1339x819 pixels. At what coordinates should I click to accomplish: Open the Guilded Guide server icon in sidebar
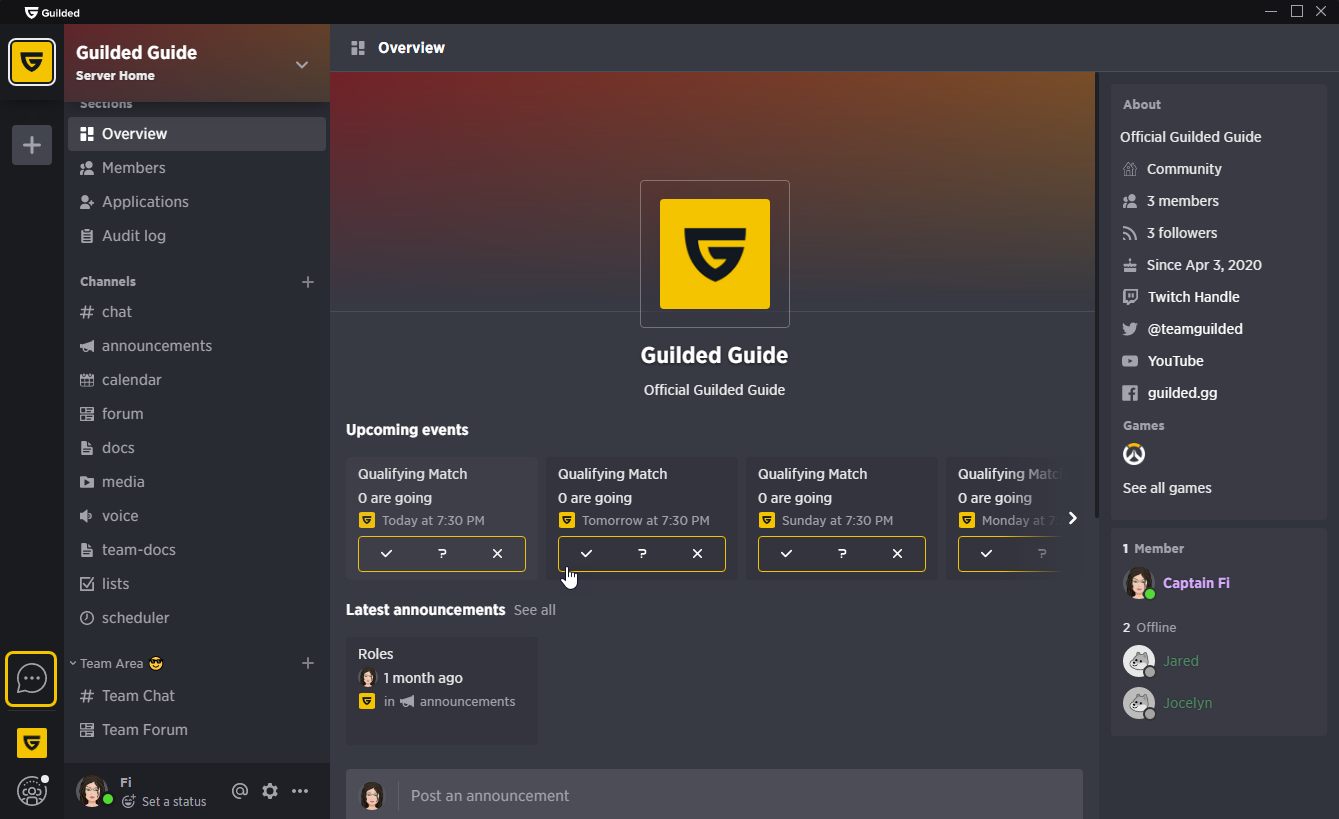[32, 62]
